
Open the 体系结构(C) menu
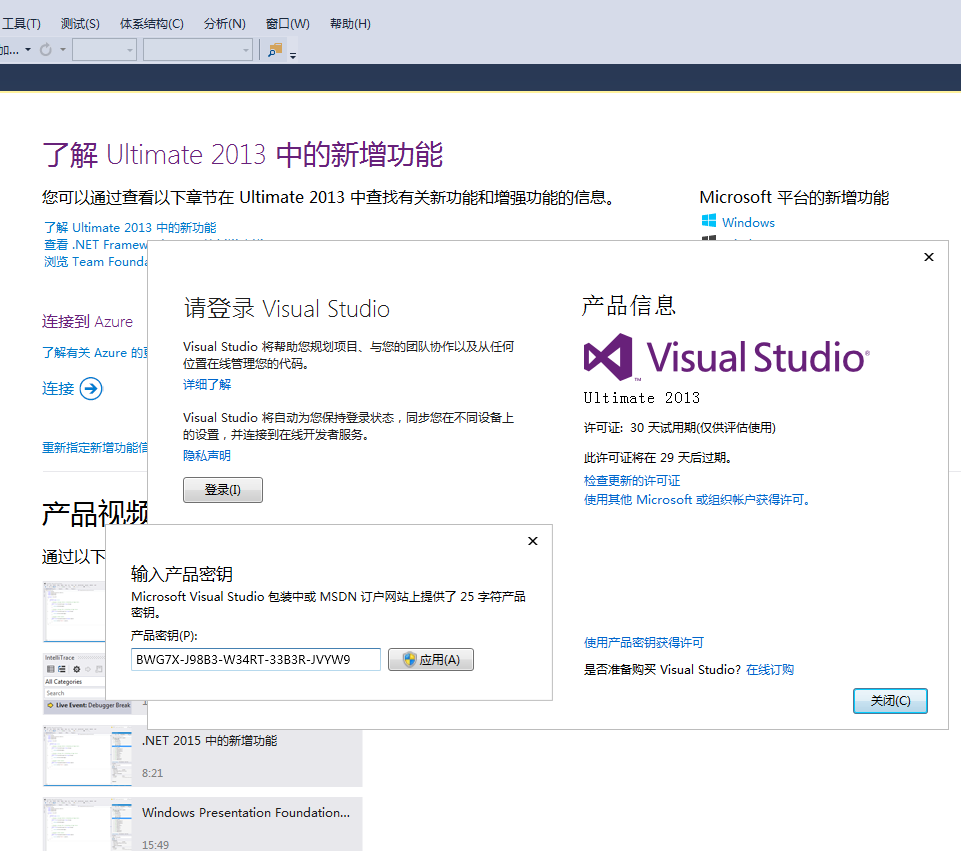pyautogui.click(x=151, y=24)
